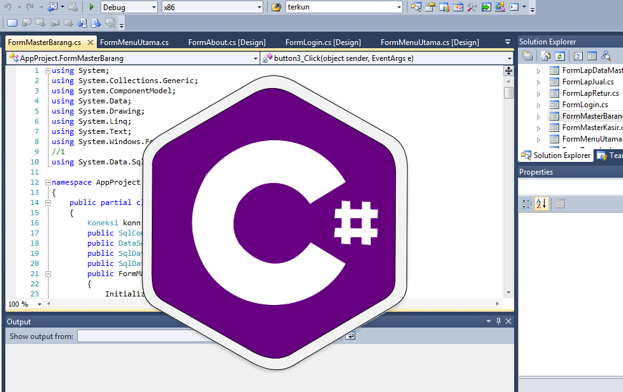The image size is (623, 392).
Task: Click Property Pages icon in Properties panel
Action: pyautogui.click(x=559, y=204)
